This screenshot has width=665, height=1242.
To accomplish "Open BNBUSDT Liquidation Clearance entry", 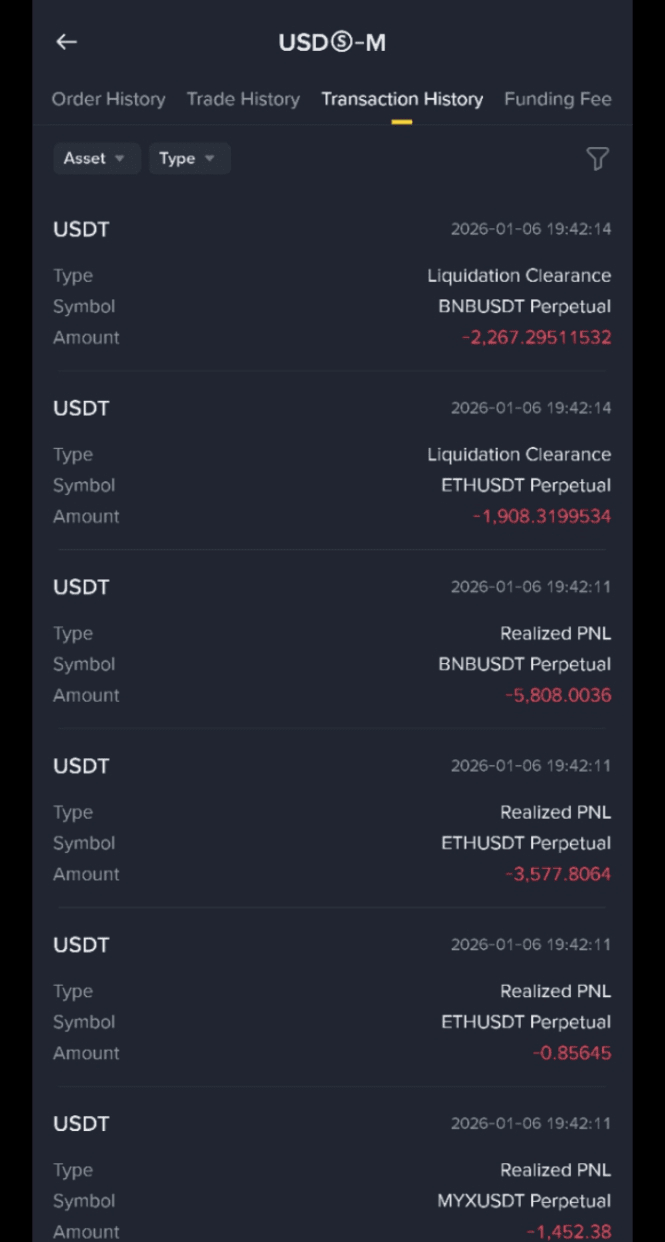I will click(332, 282).
